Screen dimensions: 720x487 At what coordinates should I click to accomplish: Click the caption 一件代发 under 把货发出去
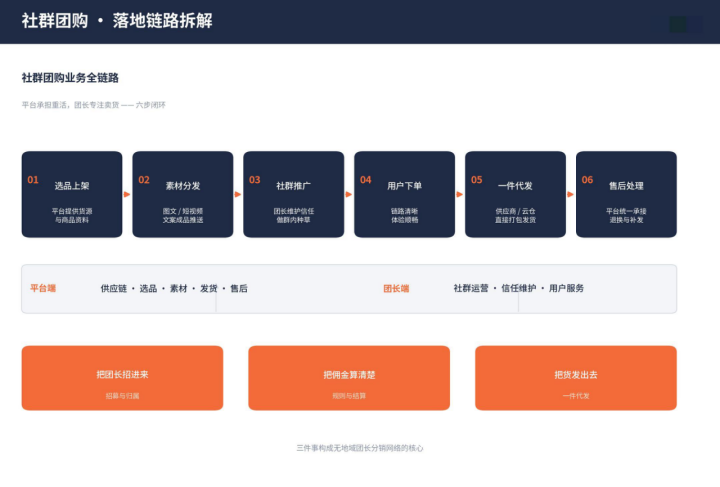point(576,396)
